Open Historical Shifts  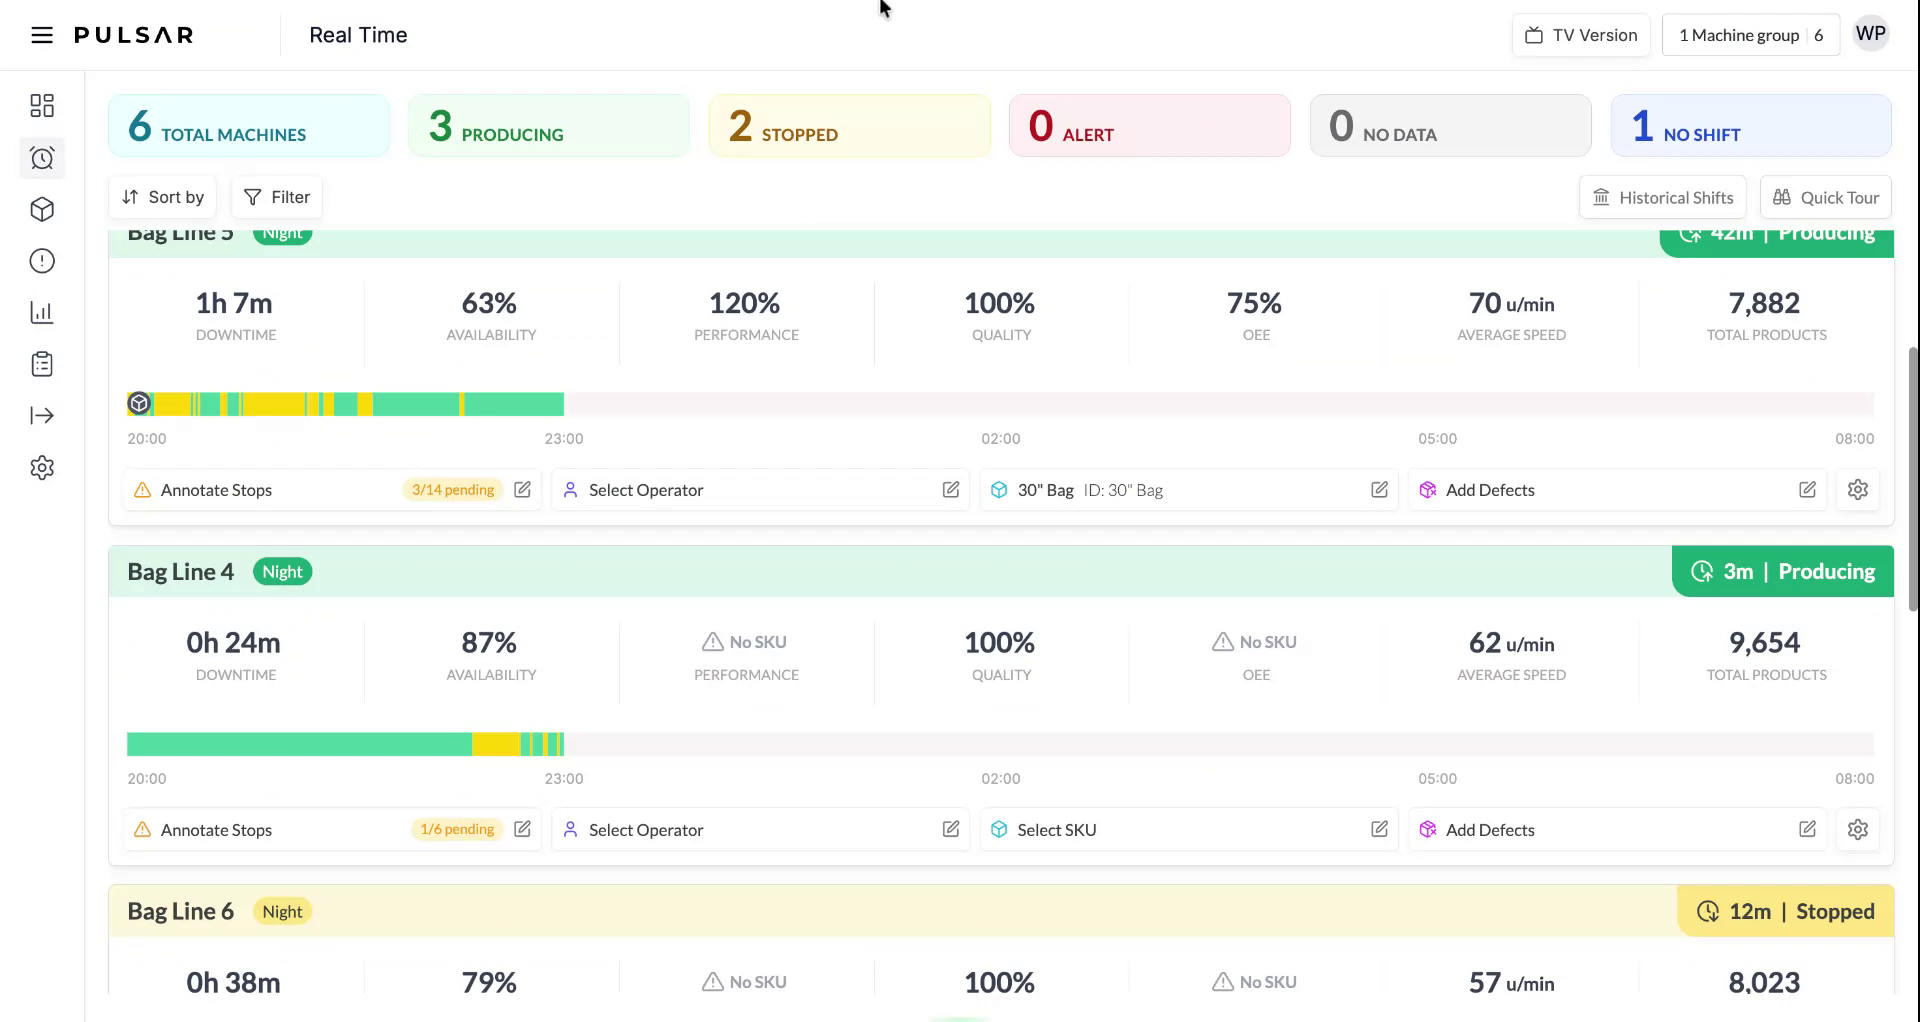pos(1662,197)
